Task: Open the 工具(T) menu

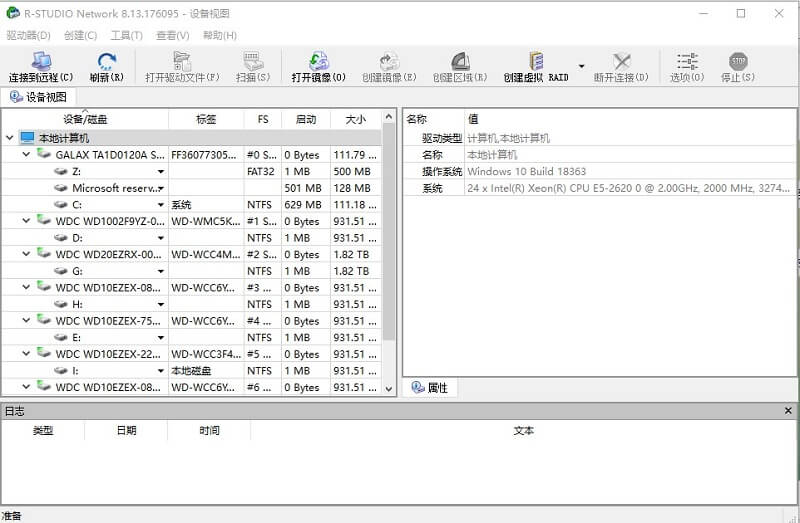Action: click(127, 35)
